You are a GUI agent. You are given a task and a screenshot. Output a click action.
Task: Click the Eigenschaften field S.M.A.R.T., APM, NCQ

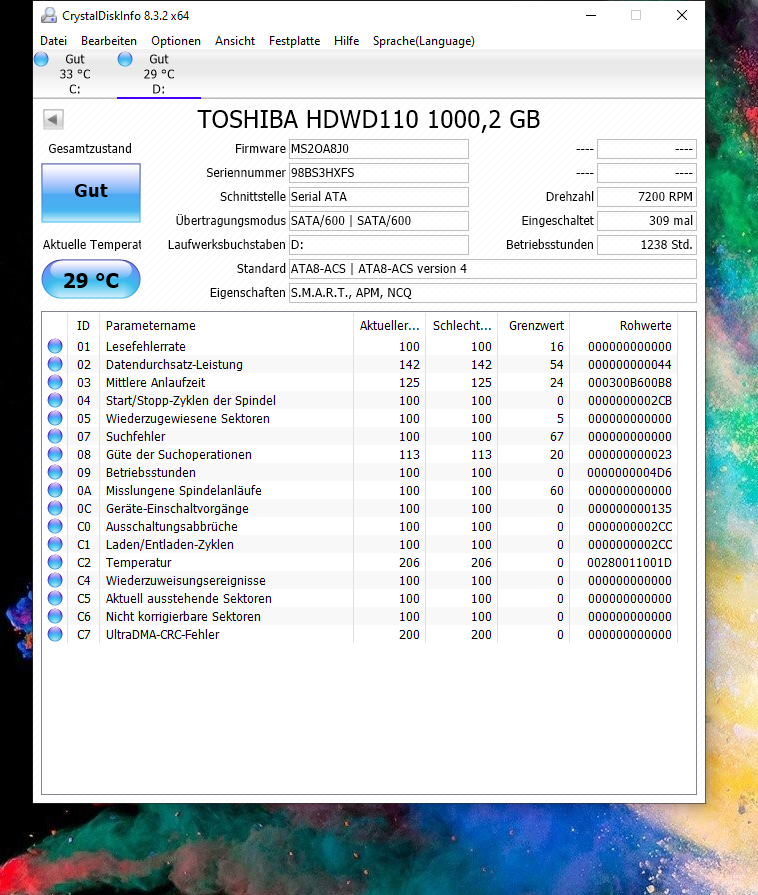(493, 293)
